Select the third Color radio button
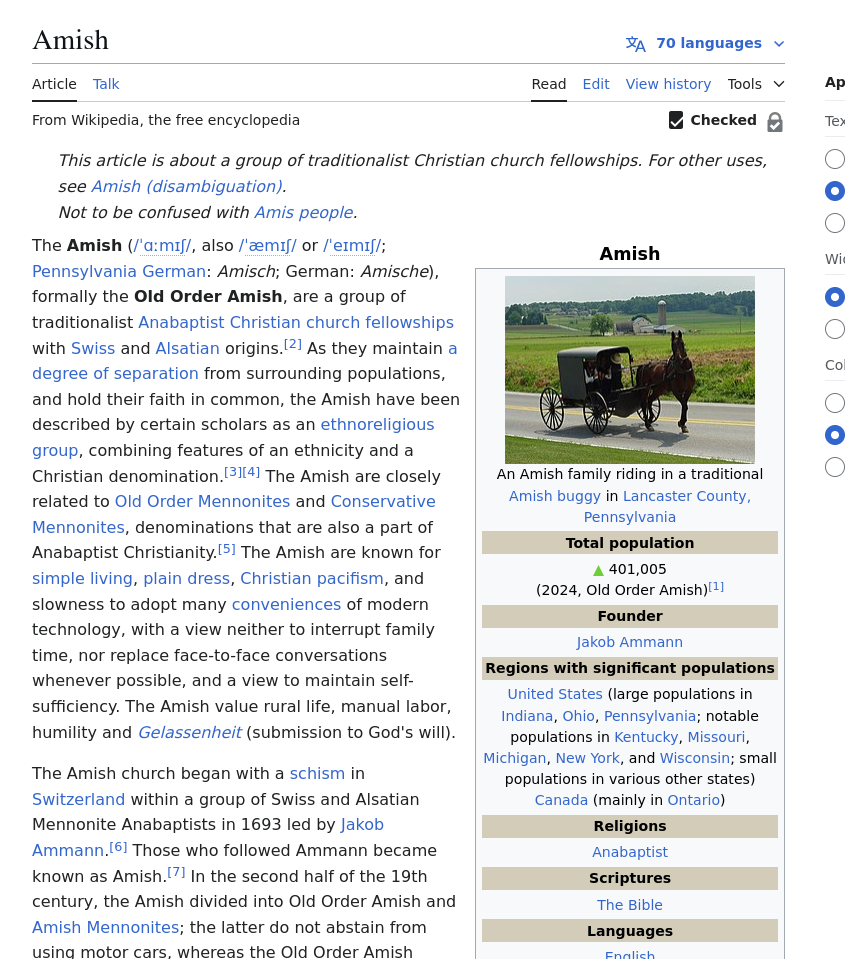845x959 pixels. click(x=835, y=467)
